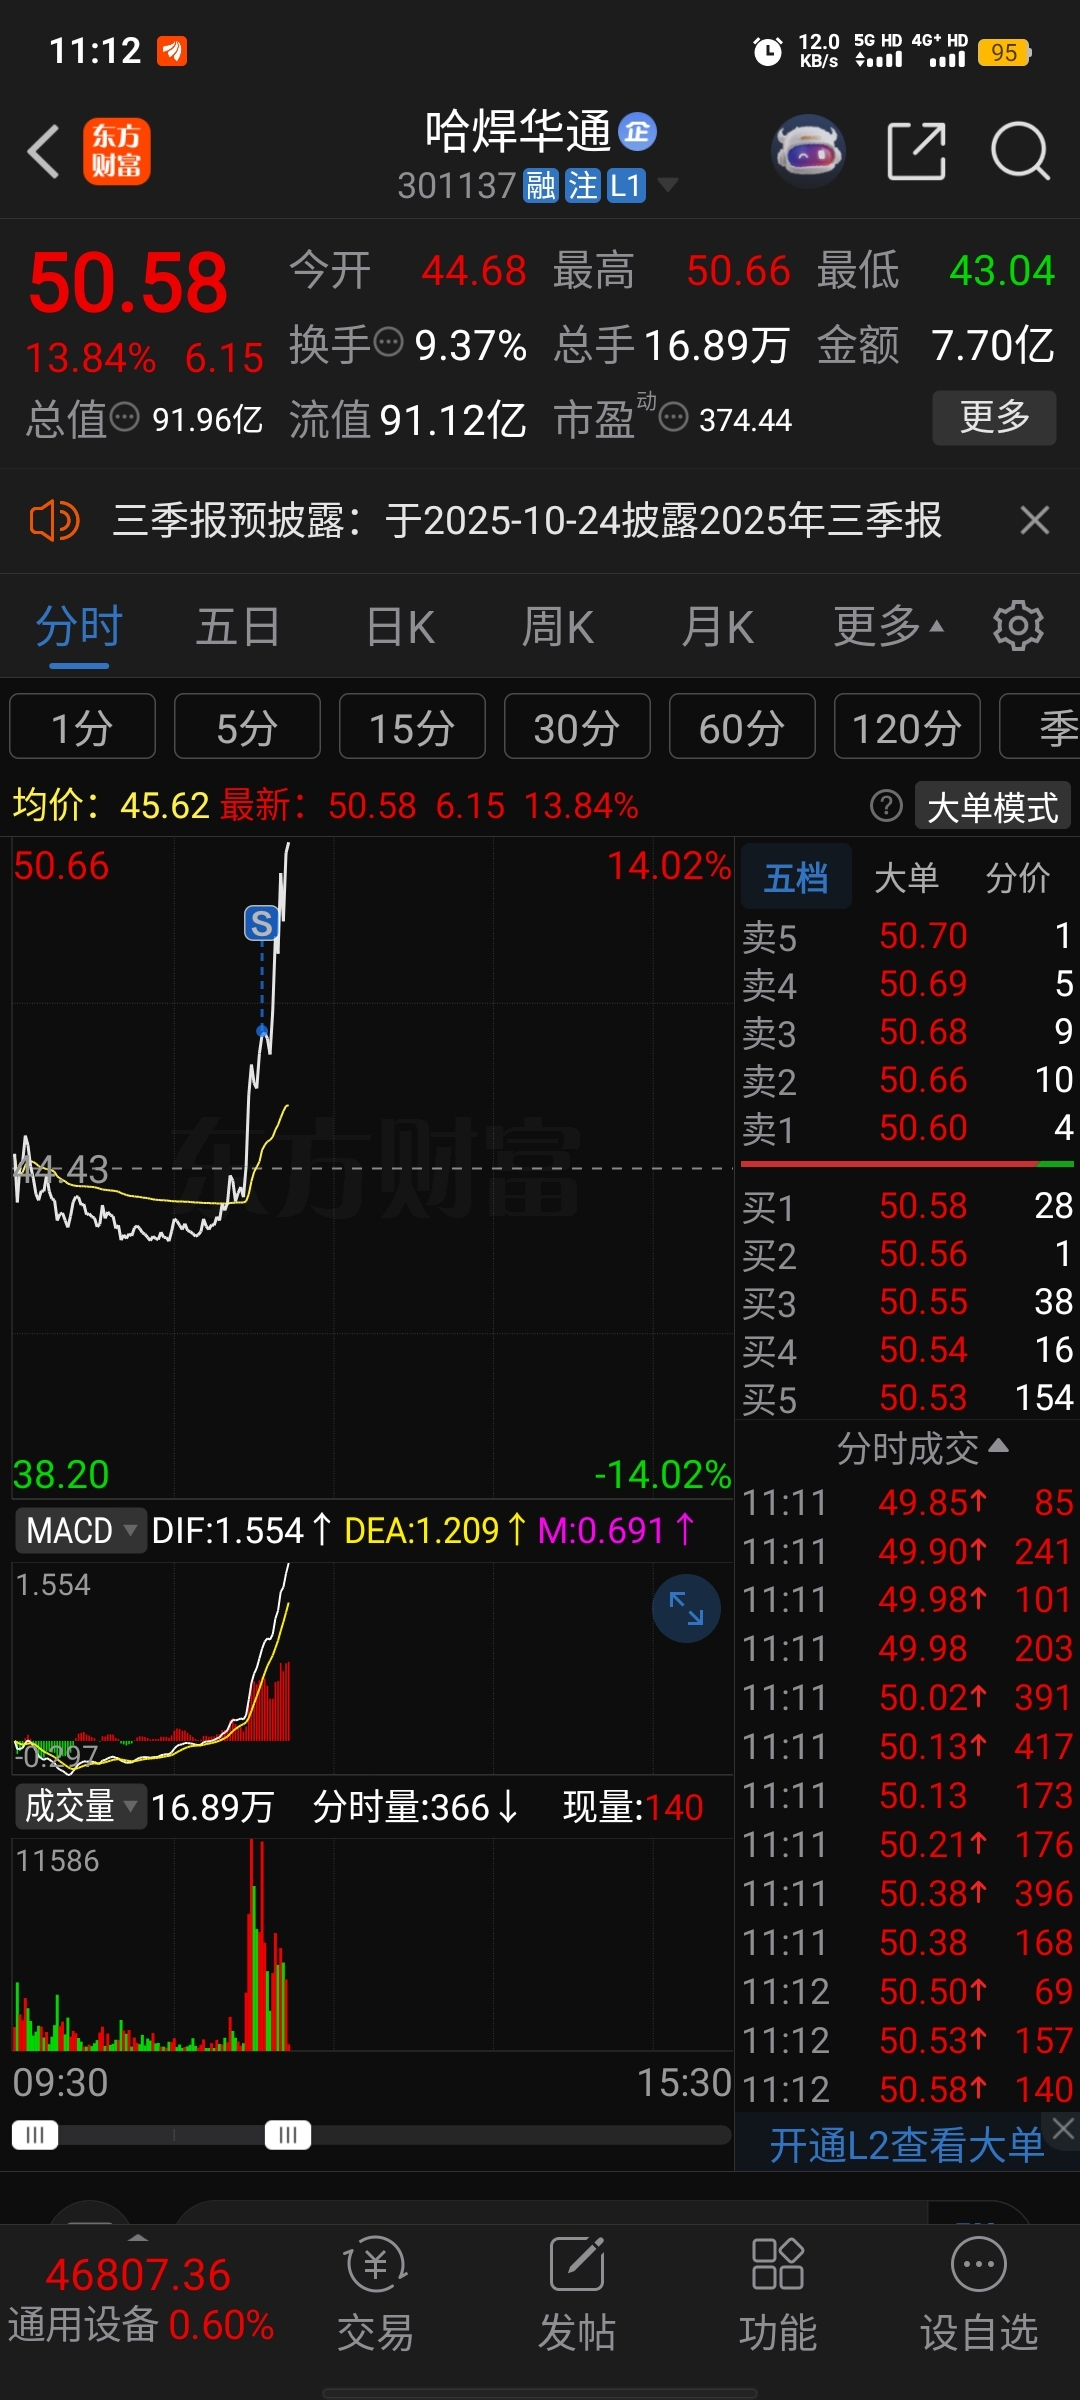The image size is (1080, 2400).
Task: Tap the 买5 50.53 order row
Action: click(908, 1398)
